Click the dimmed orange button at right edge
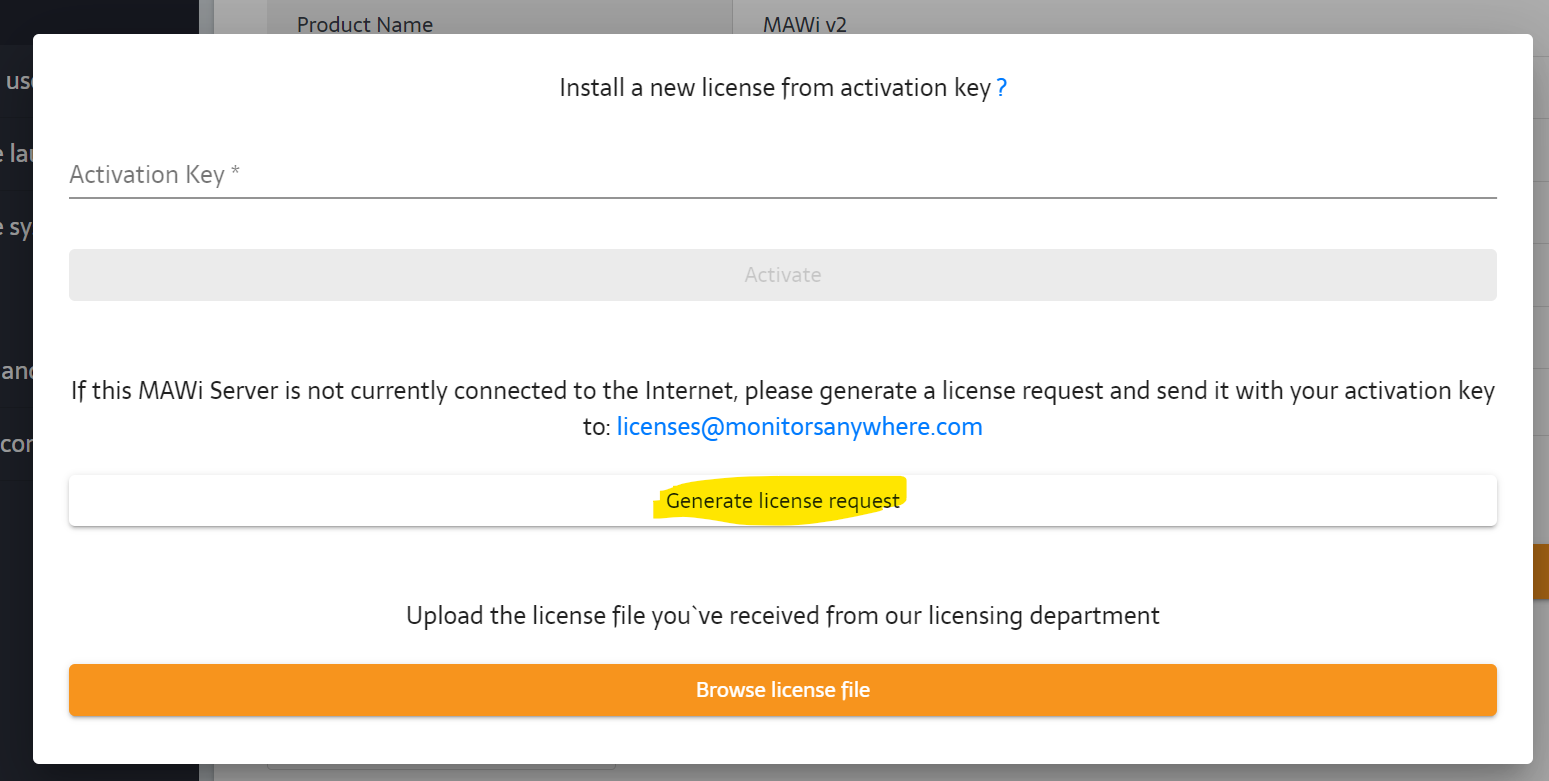 pos(1540,572)
